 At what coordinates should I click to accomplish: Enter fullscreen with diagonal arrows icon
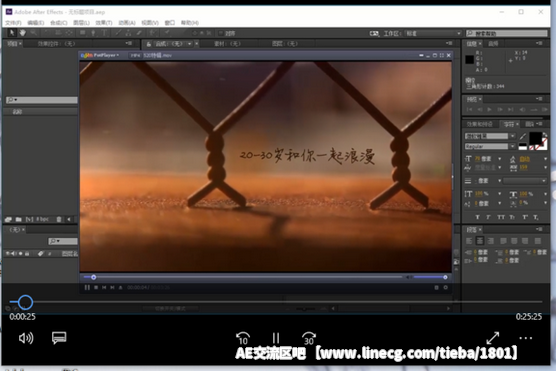493,338
